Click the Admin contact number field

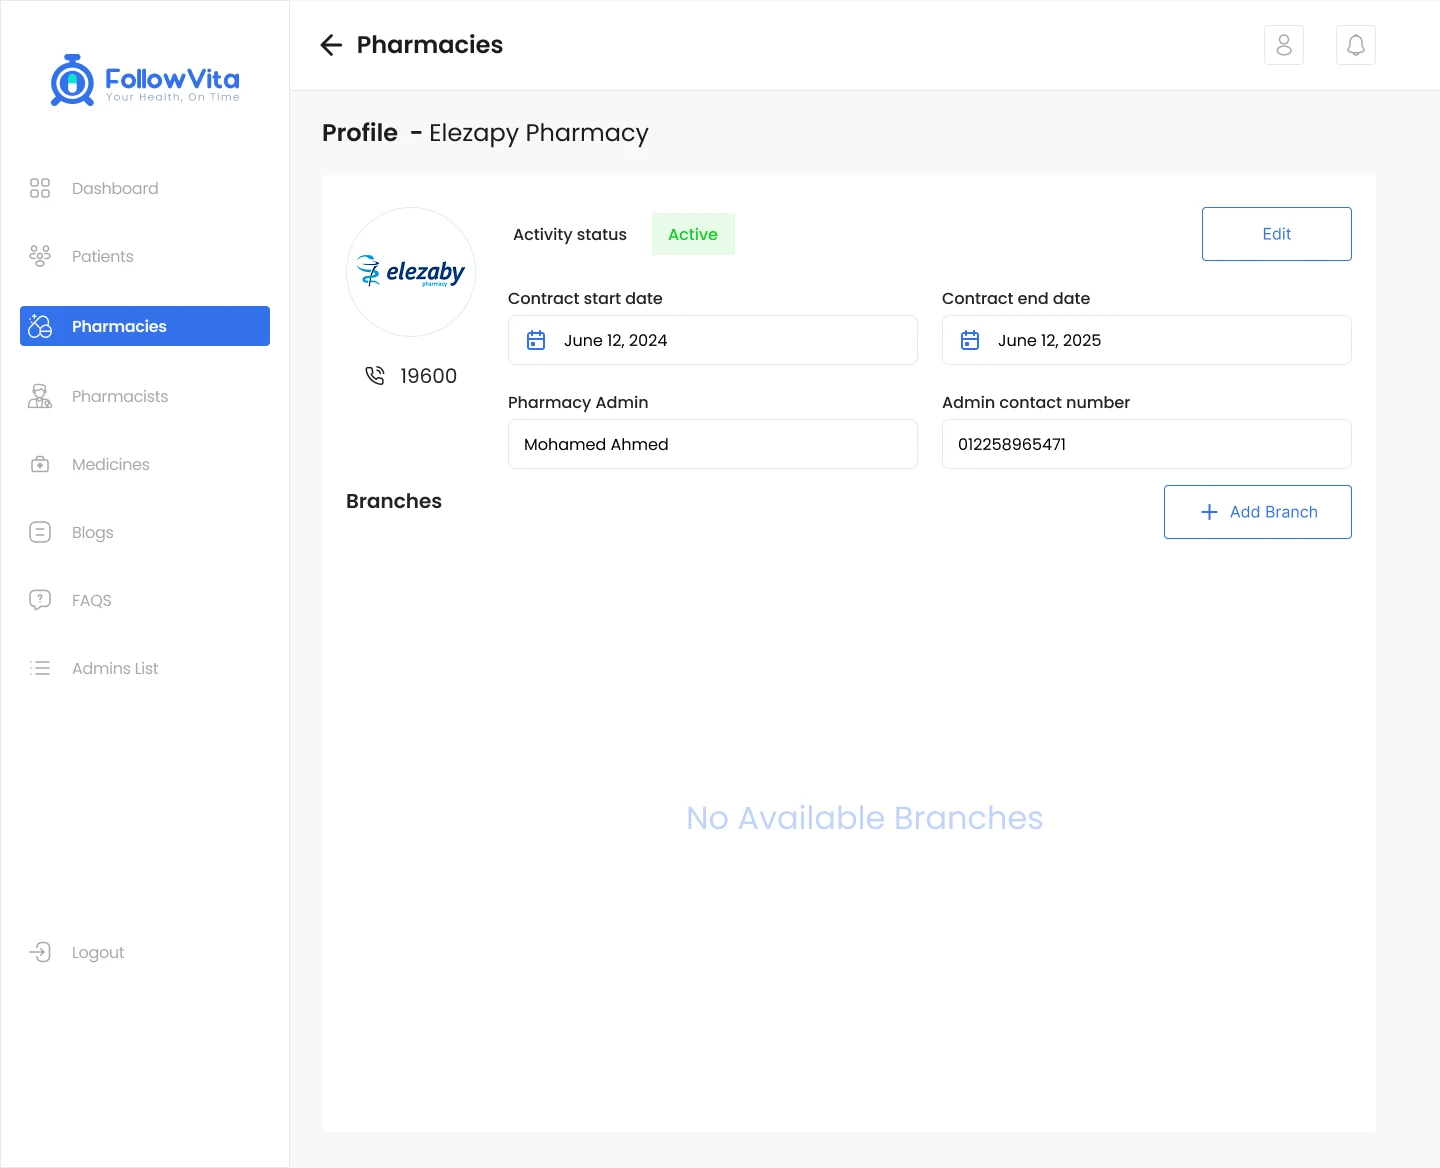click(1146, 444)
